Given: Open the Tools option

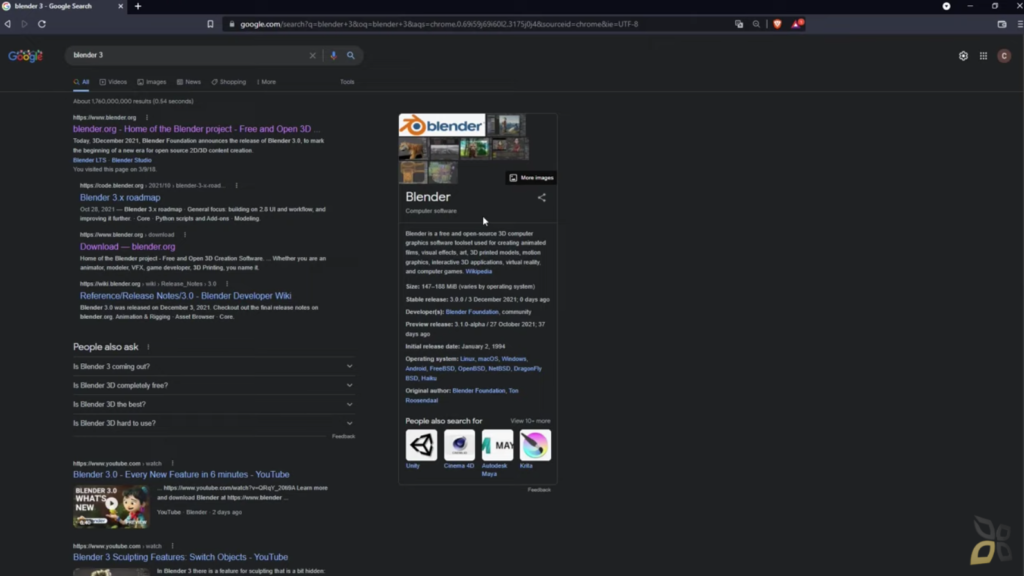Looking at the screenshot, I should pyautogui.click(x=347, y=82).
